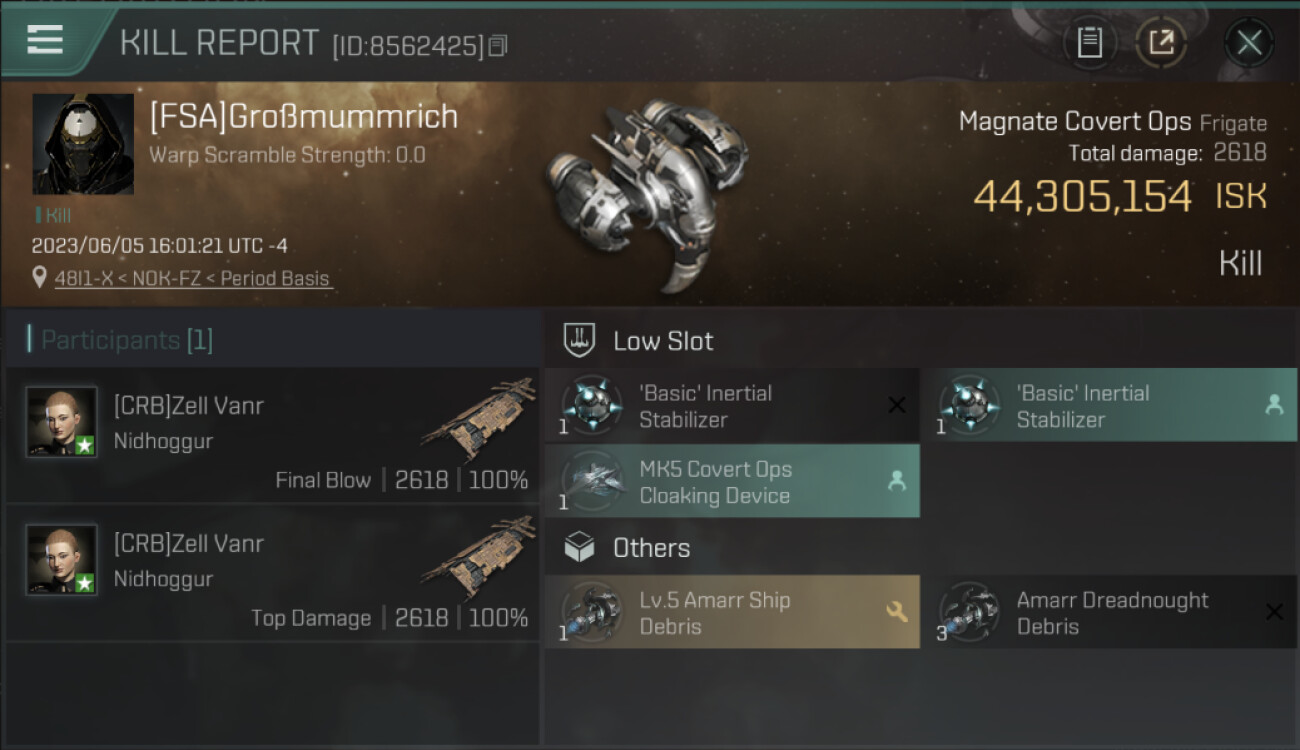Click the Others section cube icon

pos(580,548)
